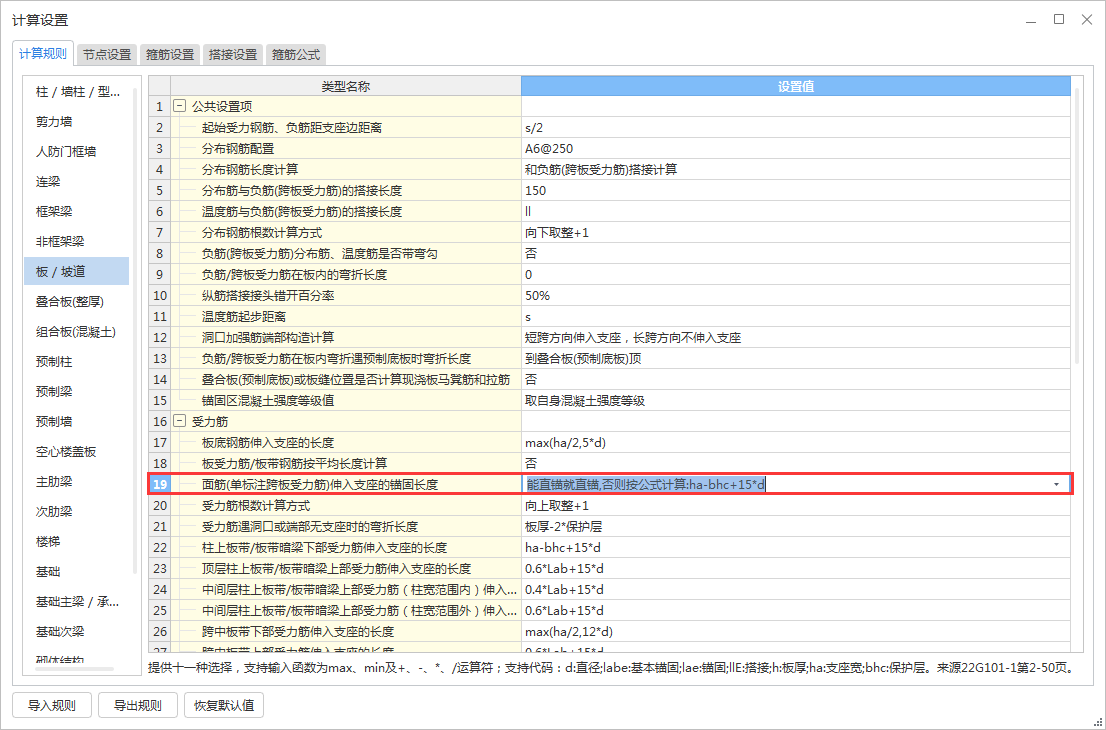Select 人防门框墙 in the sidebar
This screenshot has height=730, width=1106.
click(x=78, y=152)
